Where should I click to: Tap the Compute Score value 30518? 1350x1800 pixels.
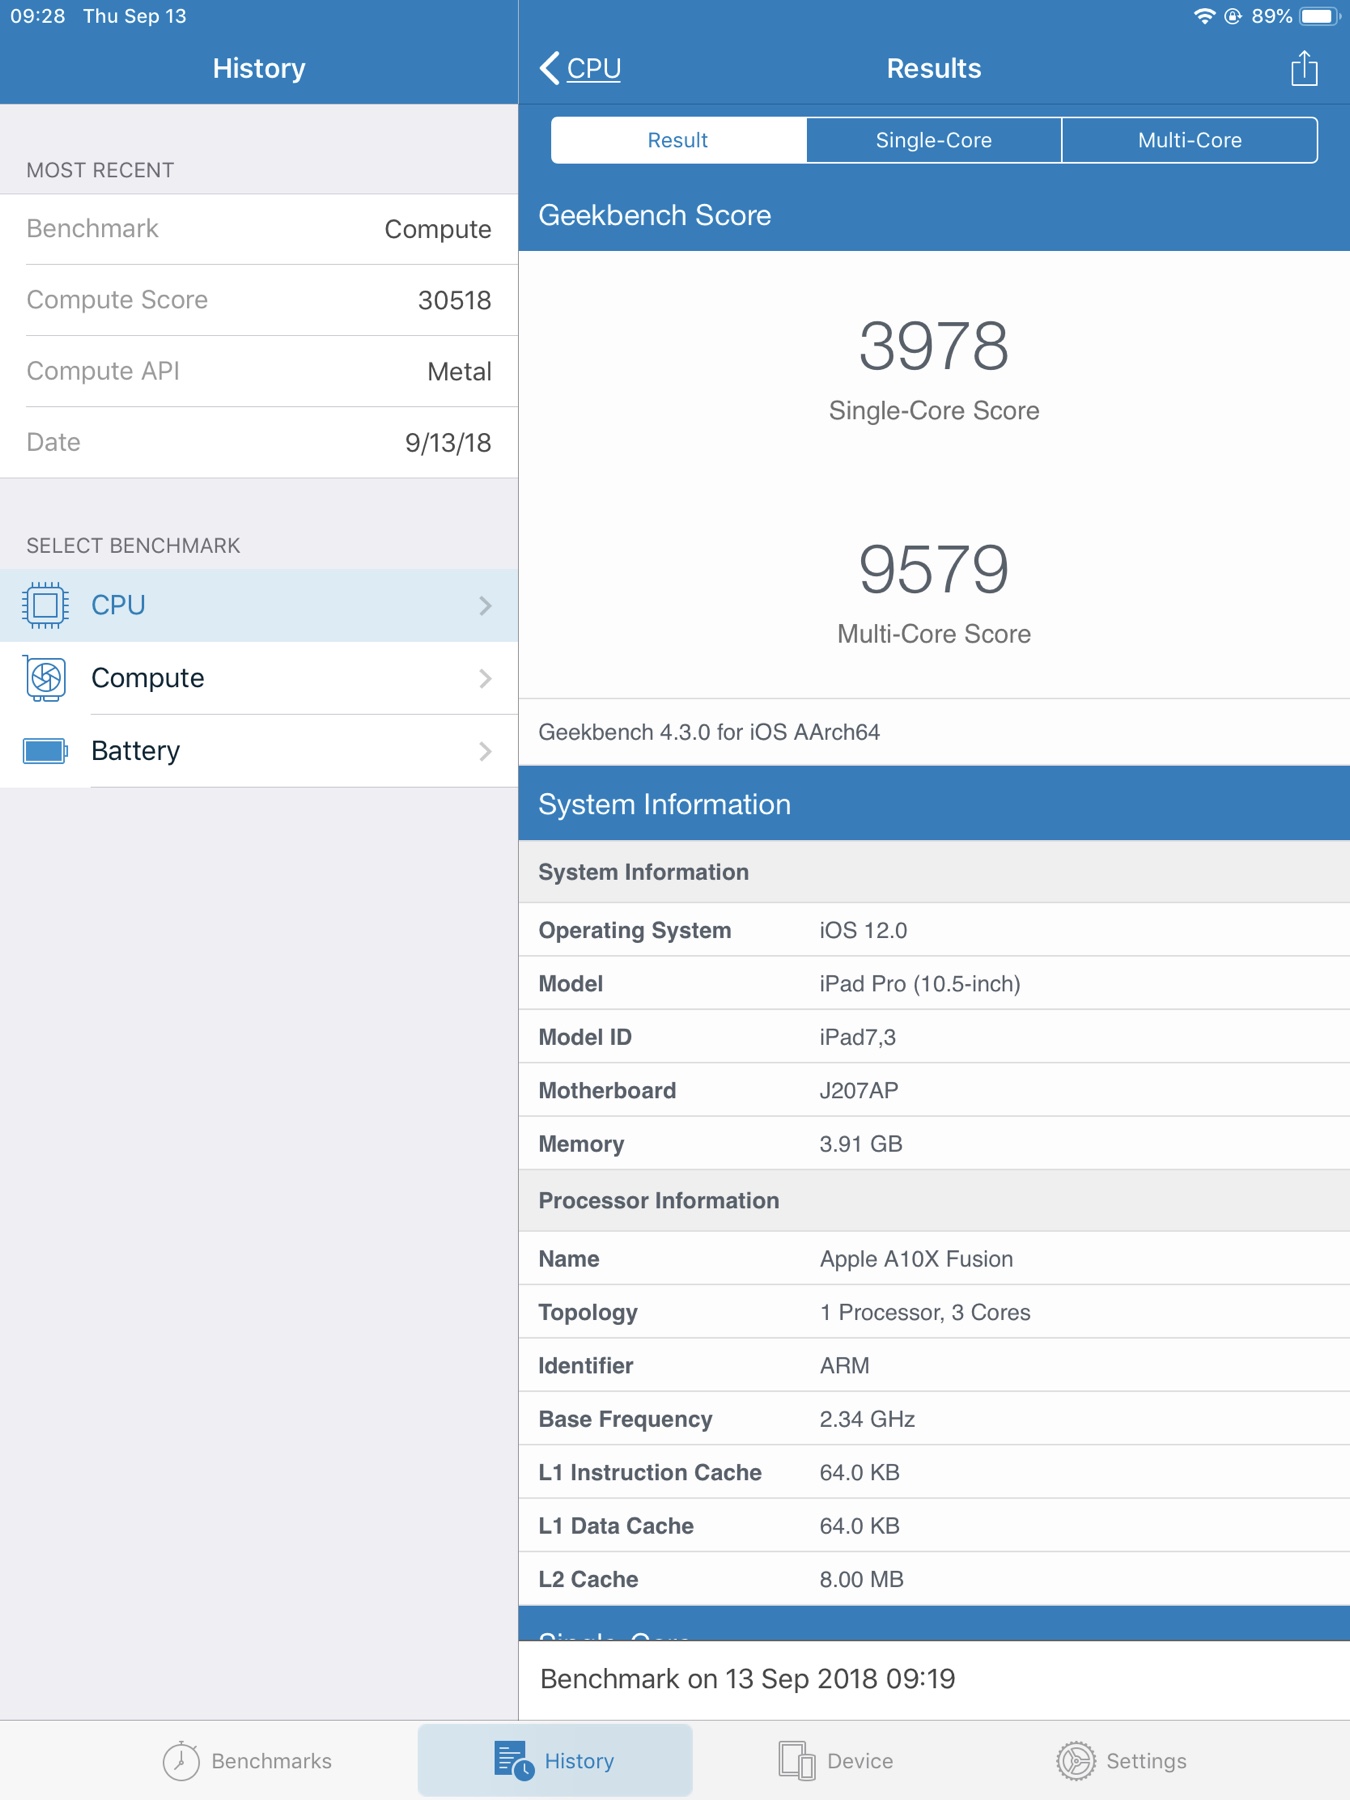coord(454,300)
